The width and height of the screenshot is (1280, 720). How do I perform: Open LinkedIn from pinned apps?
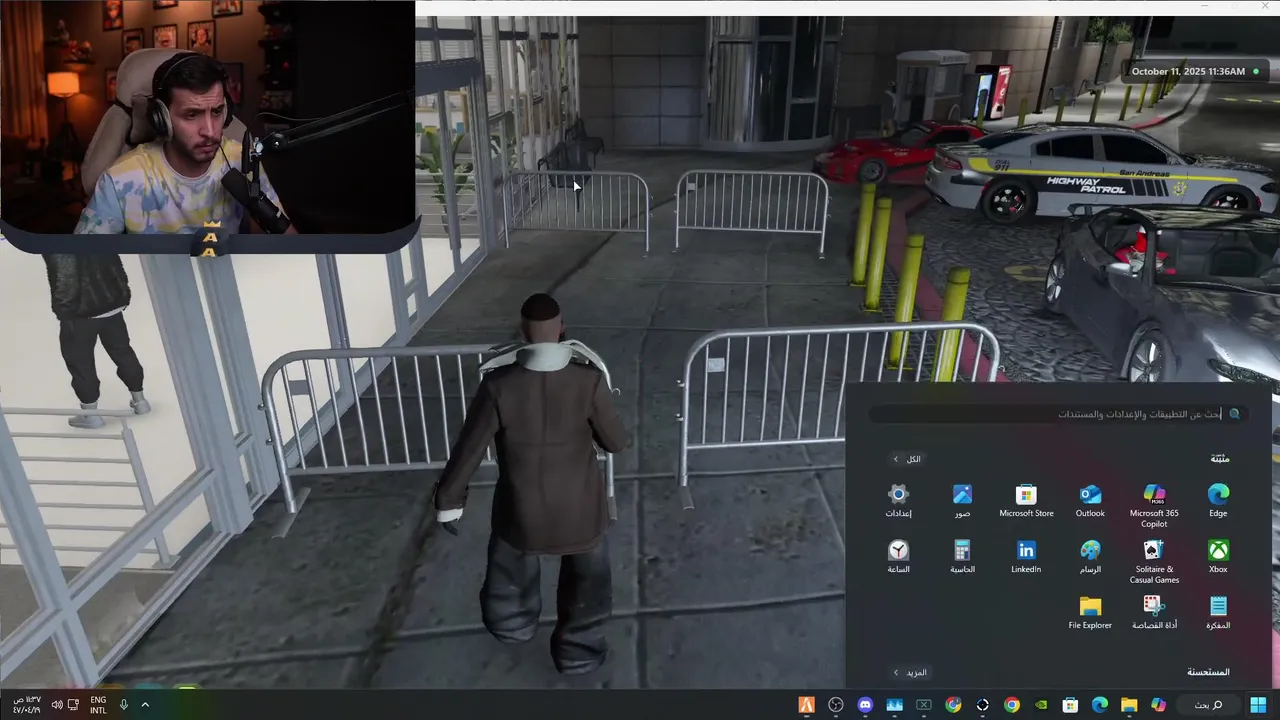pyautogui.click(x=1026, y=556)
